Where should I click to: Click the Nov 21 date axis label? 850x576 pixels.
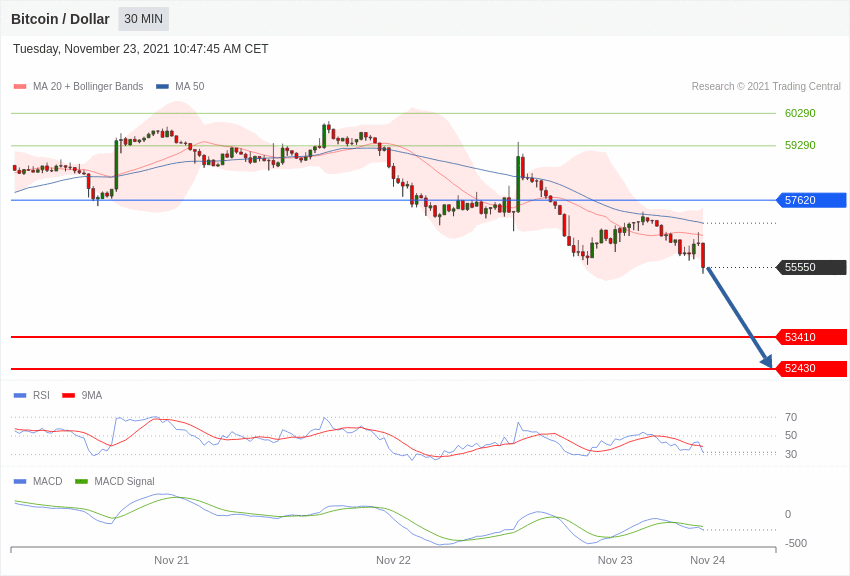[x=171, y=560]
